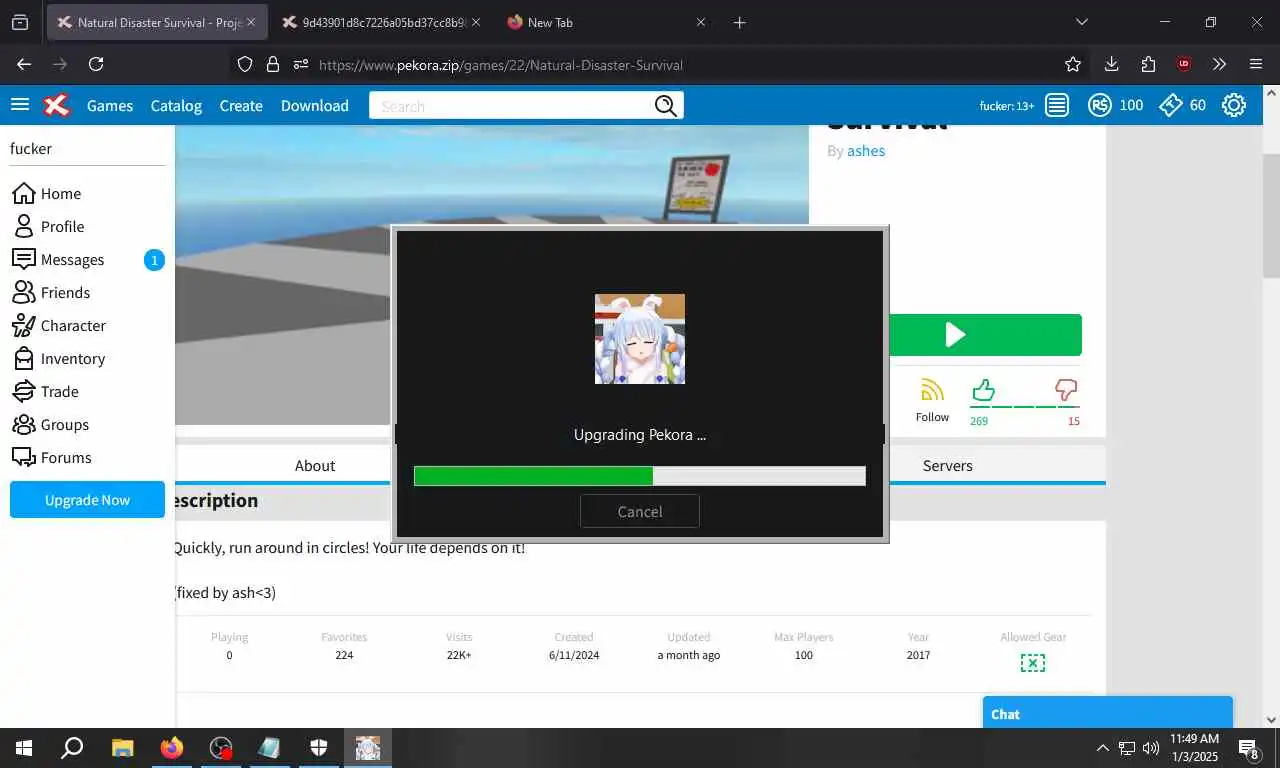This screenshot has height=768, width=1280.
Task: Click the thumbs down dislike icon
Action: tap(1067, 390)
